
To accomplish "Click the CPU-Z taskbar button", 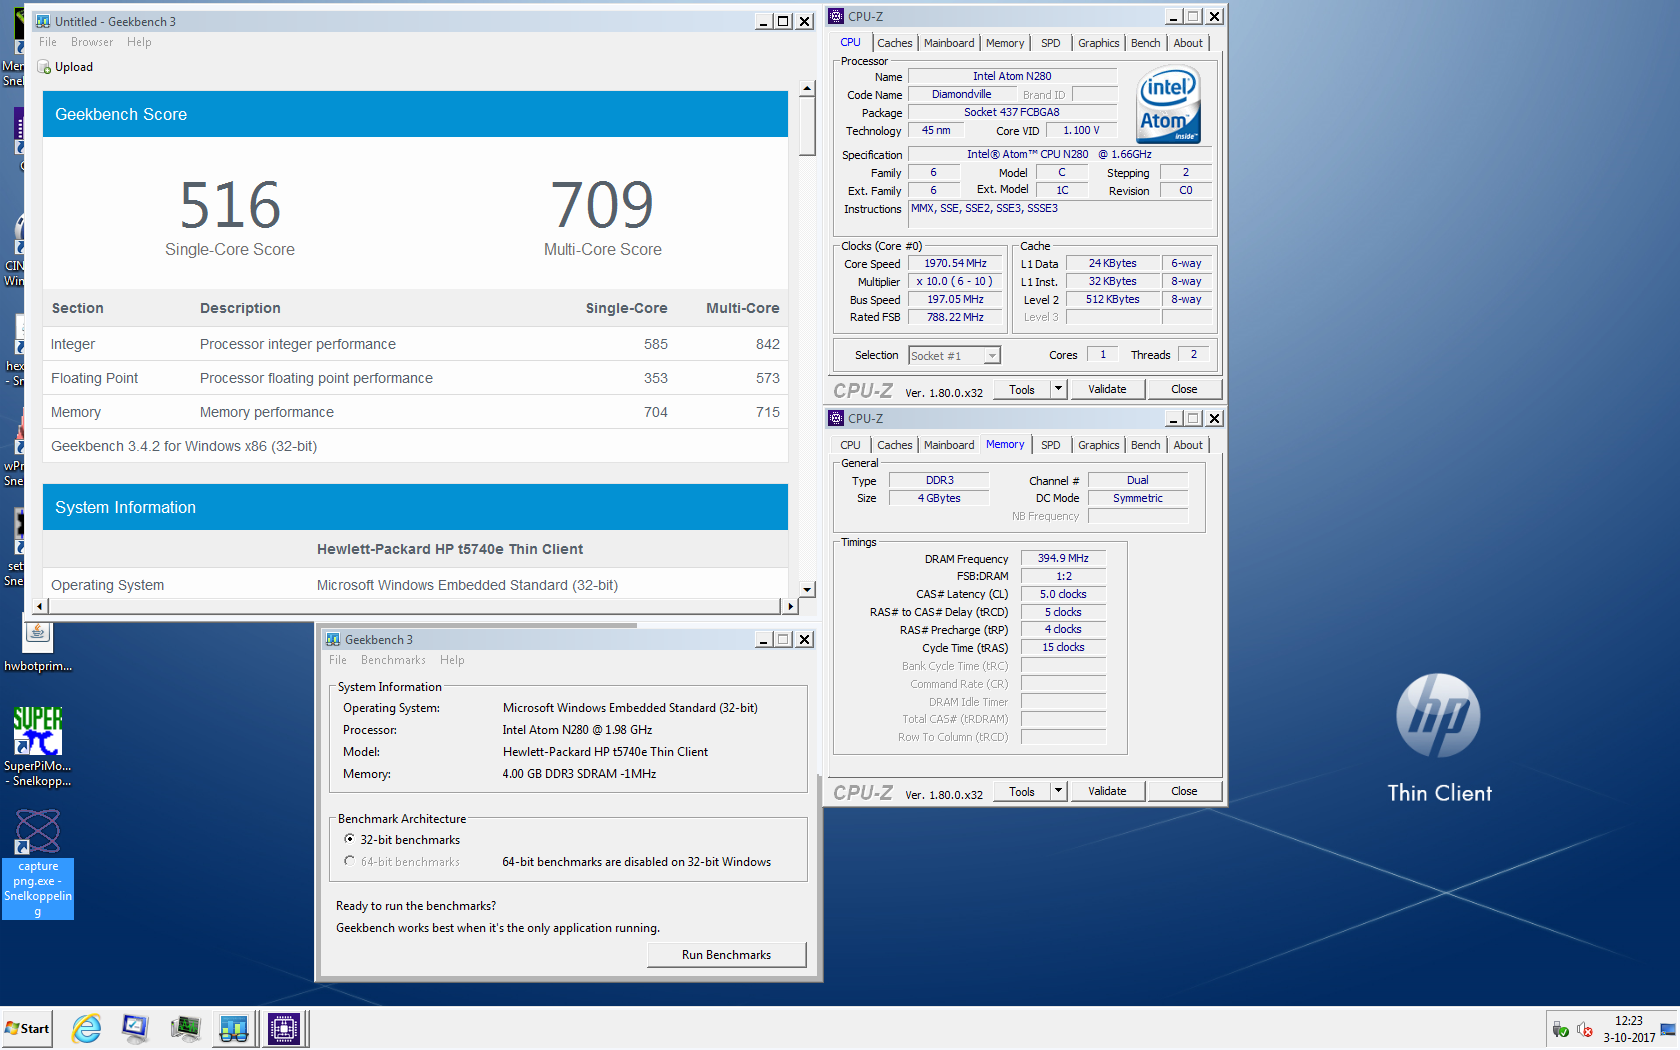I will 284,1028.
